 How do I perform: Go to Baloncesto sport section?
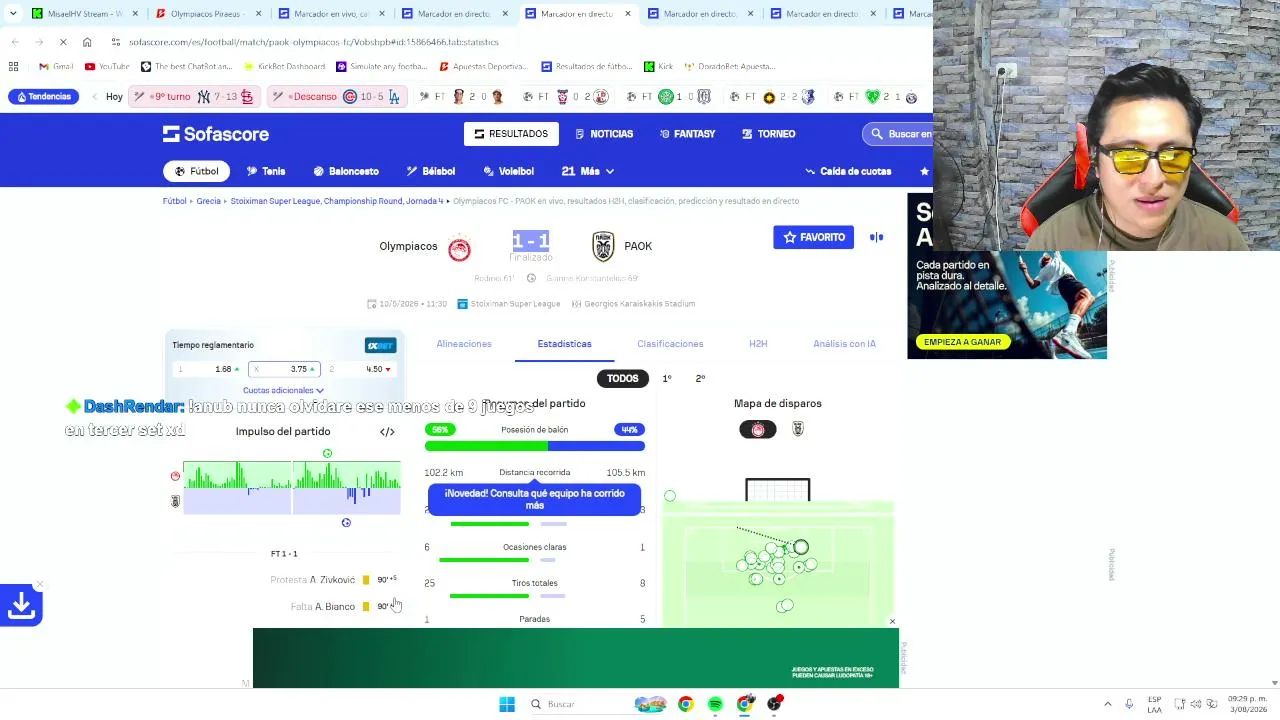click(346, 172)
